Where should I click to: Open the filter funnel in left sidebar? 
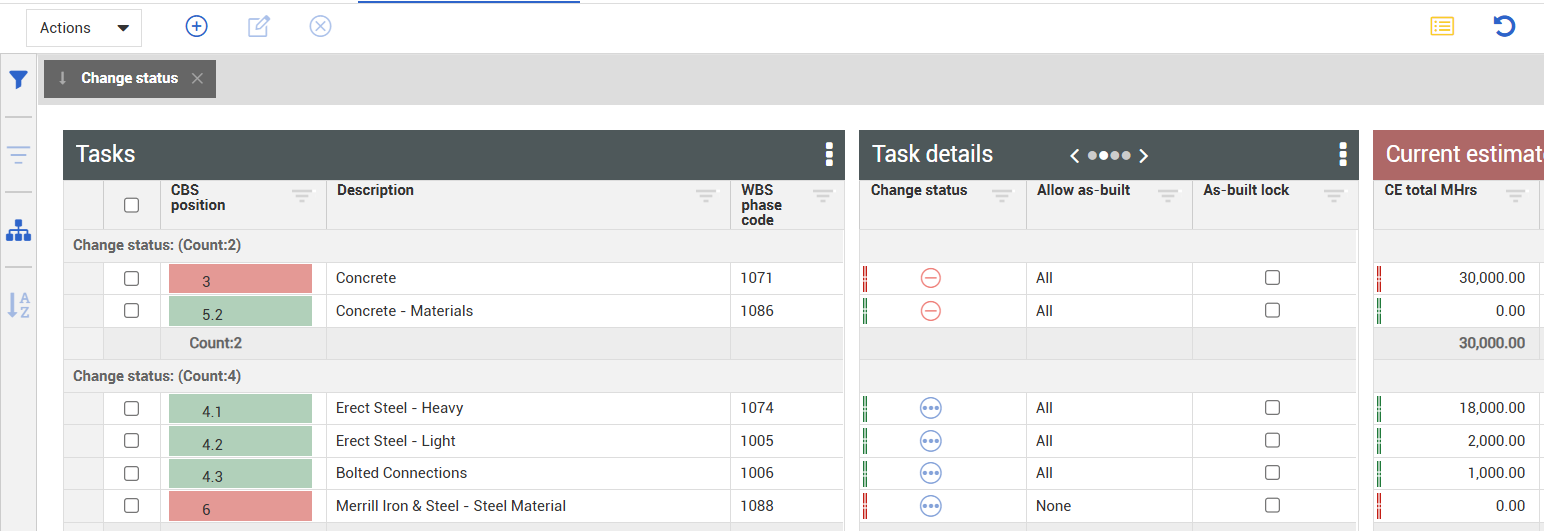(18, 80)
